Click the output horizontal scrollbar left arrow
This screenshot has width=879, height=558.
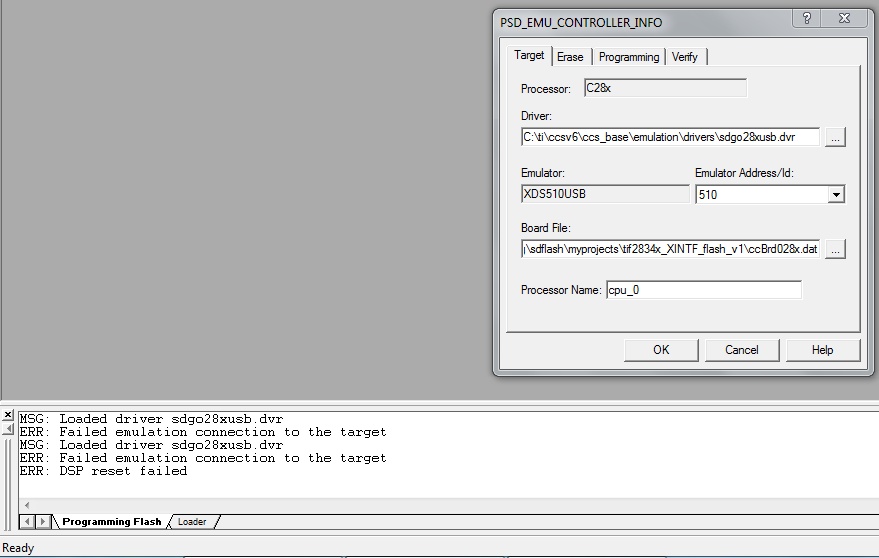26,505
